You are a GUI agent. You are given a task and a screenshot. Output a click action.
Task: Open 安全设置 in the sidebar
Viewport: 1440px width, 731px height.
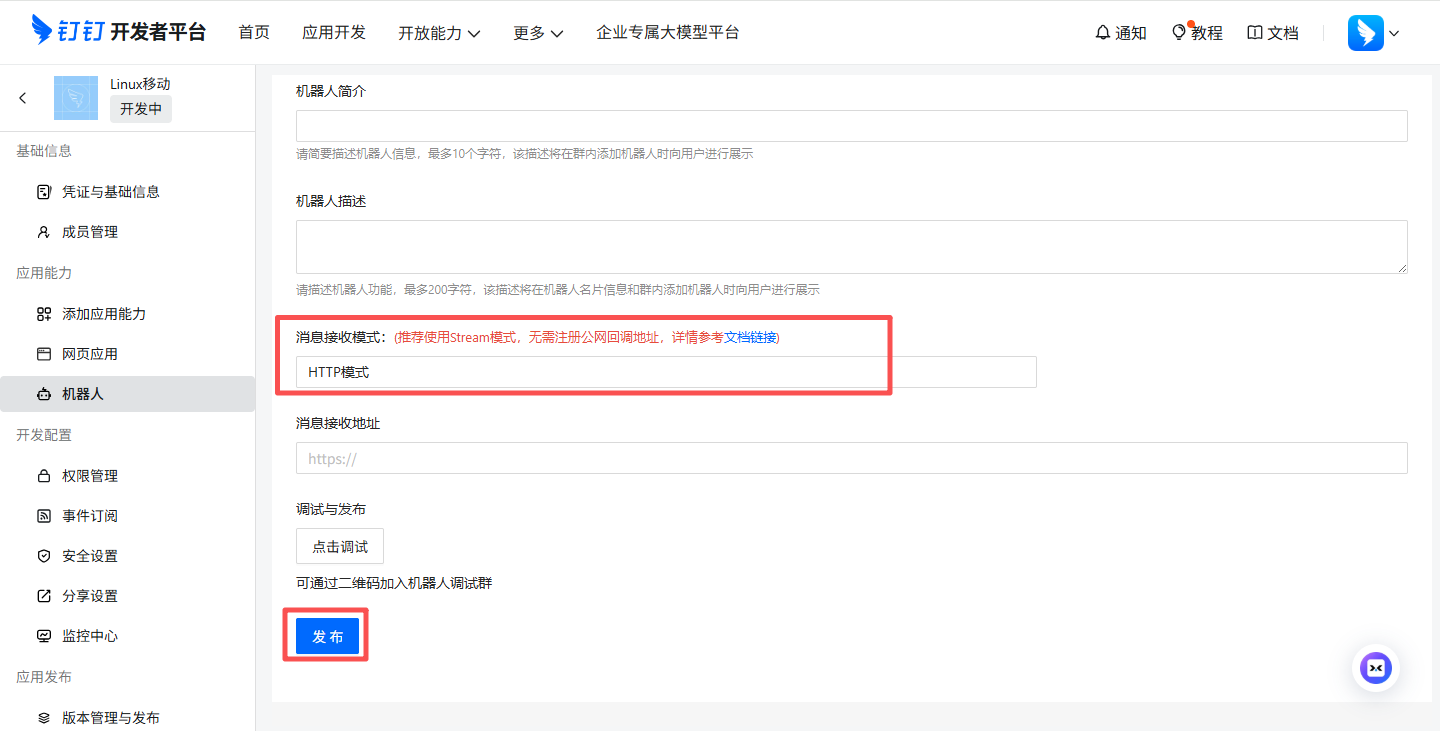point(90,556)
